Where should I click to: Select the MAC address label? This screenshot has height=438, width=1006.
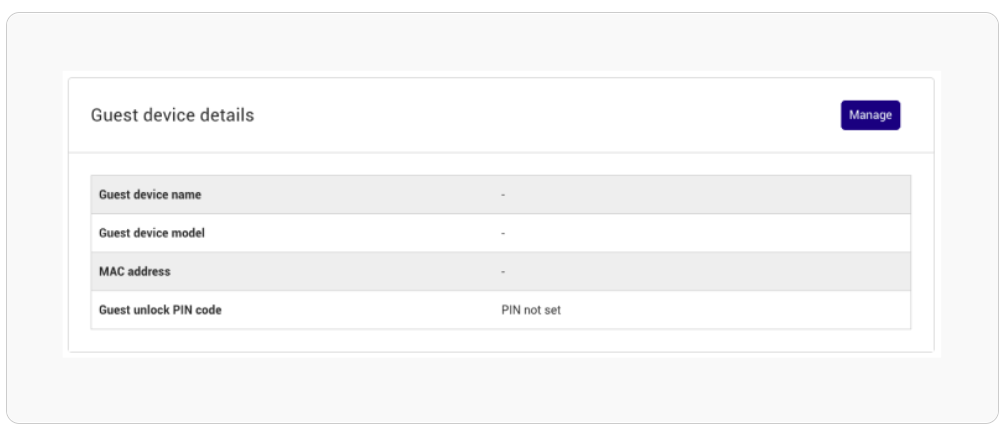(135, 272)
